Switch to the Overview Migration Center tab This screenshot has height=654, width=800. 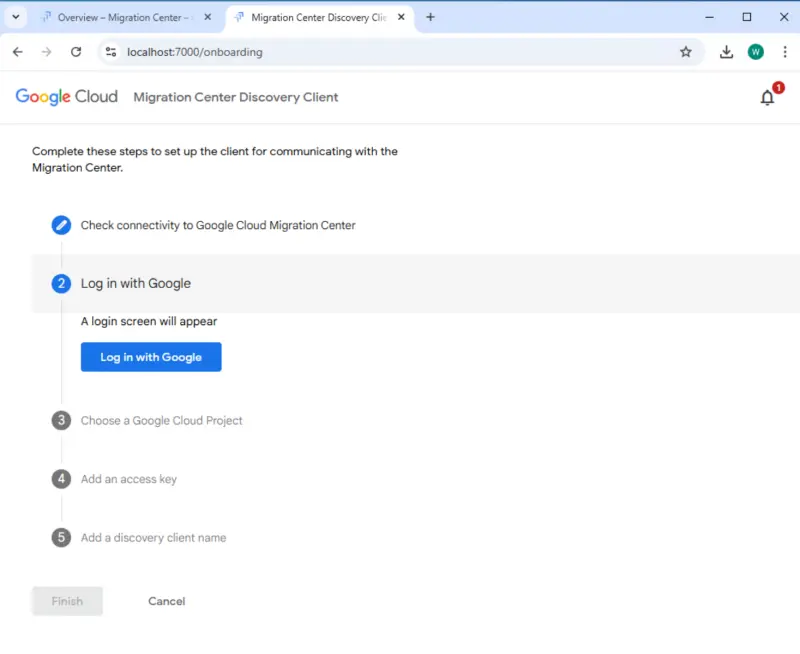pos(120,17)
